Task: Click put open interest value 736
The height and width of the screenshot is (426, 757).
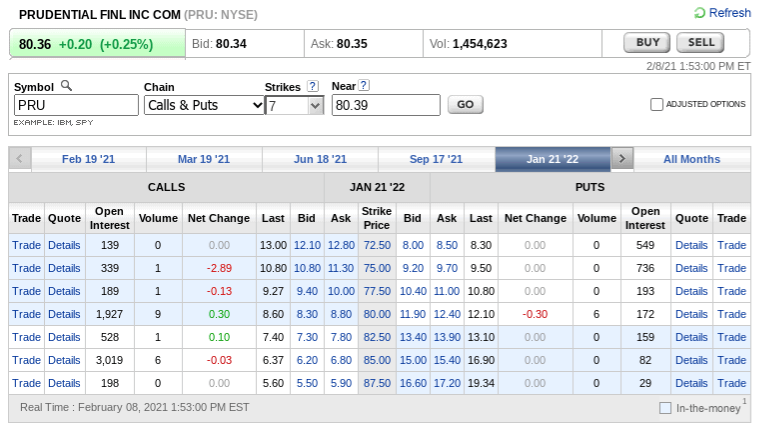Action: [645, 268]
